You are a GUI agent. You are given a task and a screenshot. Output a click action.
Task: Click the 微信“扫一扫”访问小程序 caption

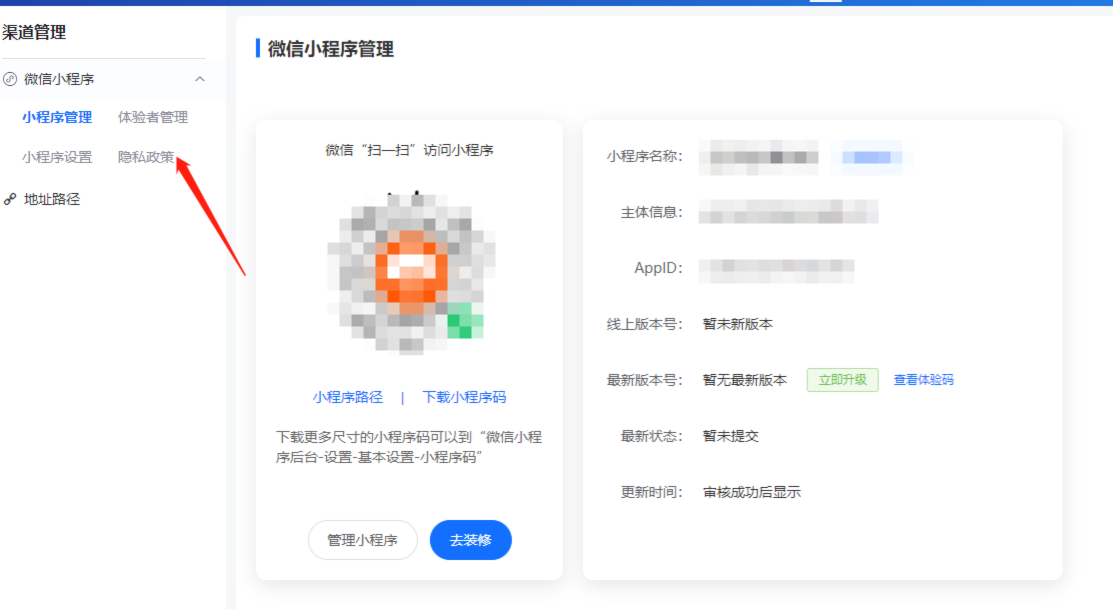click(410, 150)
